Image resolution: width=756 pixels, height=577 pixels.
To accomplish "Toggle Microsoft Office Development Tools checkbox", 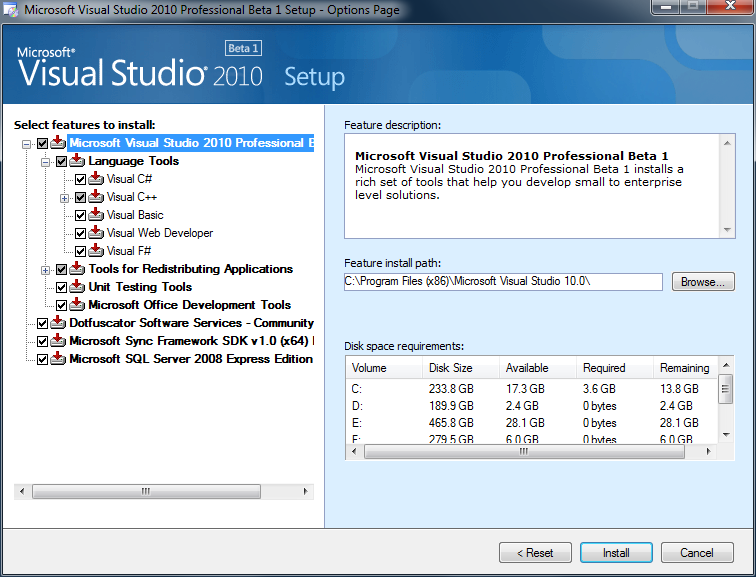I will [x=61, y=306].
